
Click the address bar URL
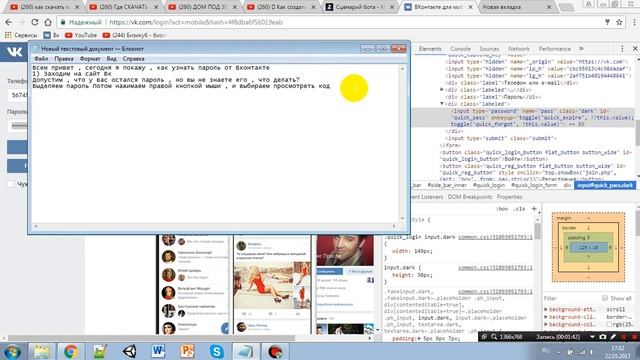[196, 22]
